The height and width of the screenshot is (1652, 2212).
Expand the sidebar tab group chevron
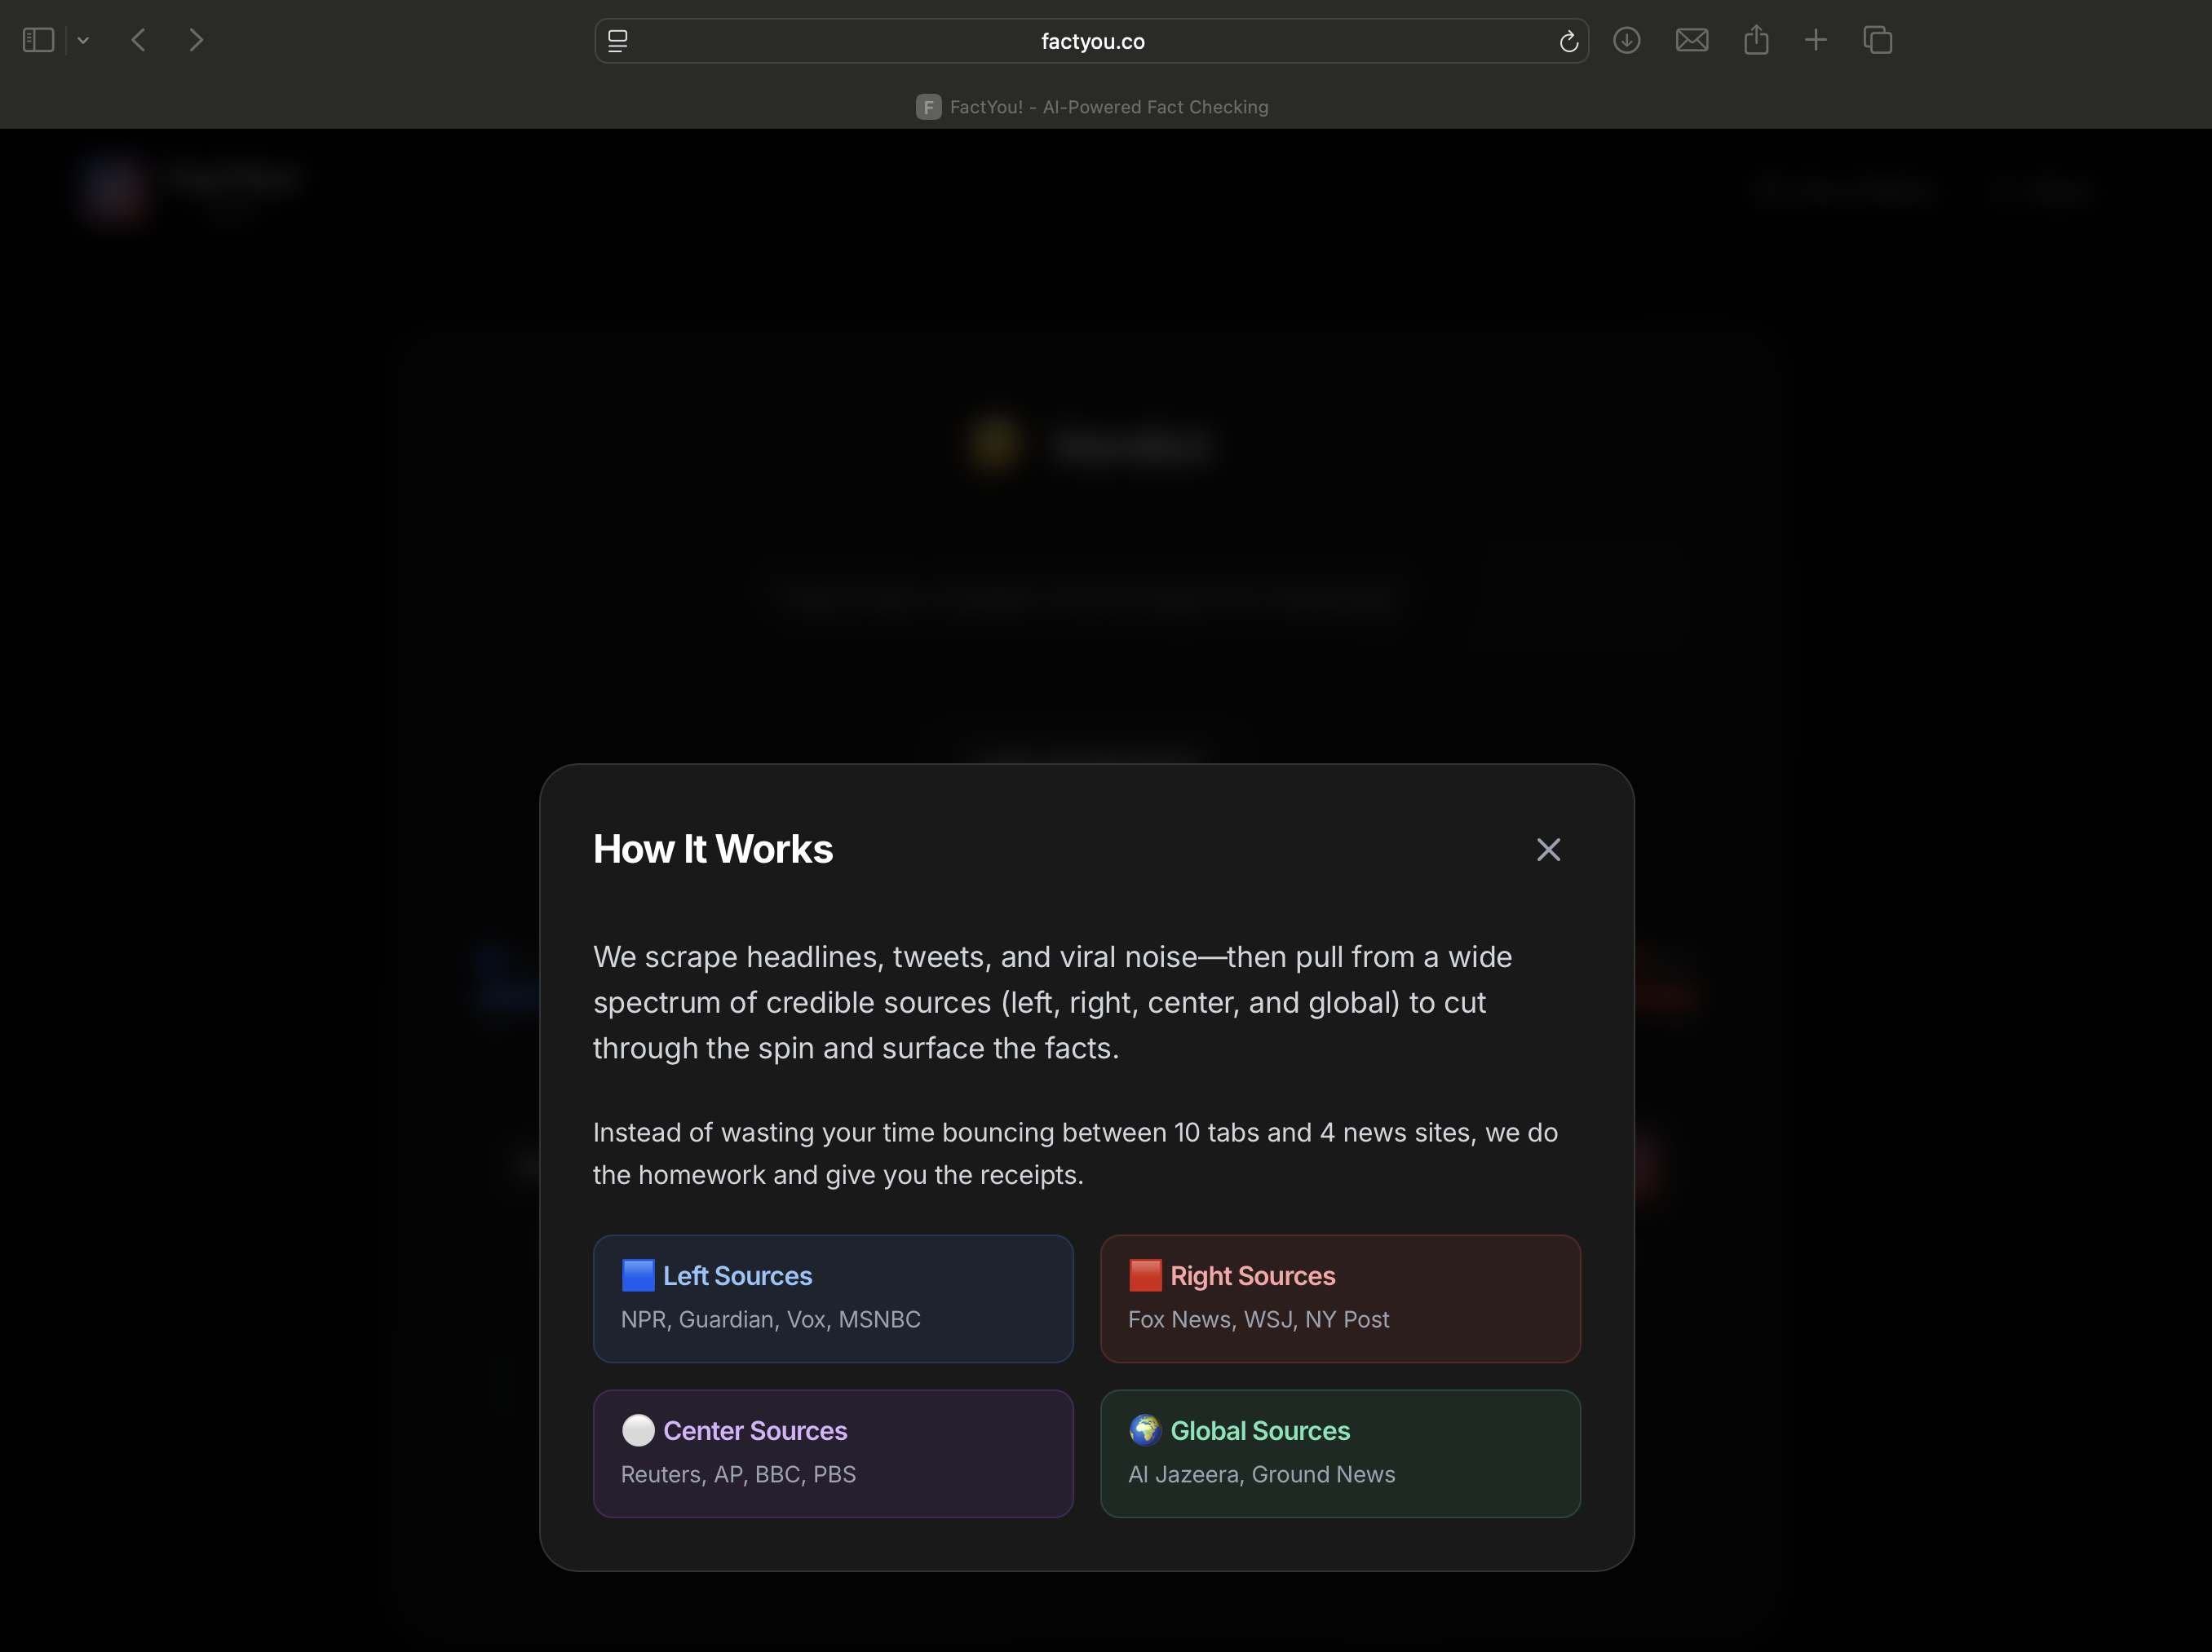83,41
